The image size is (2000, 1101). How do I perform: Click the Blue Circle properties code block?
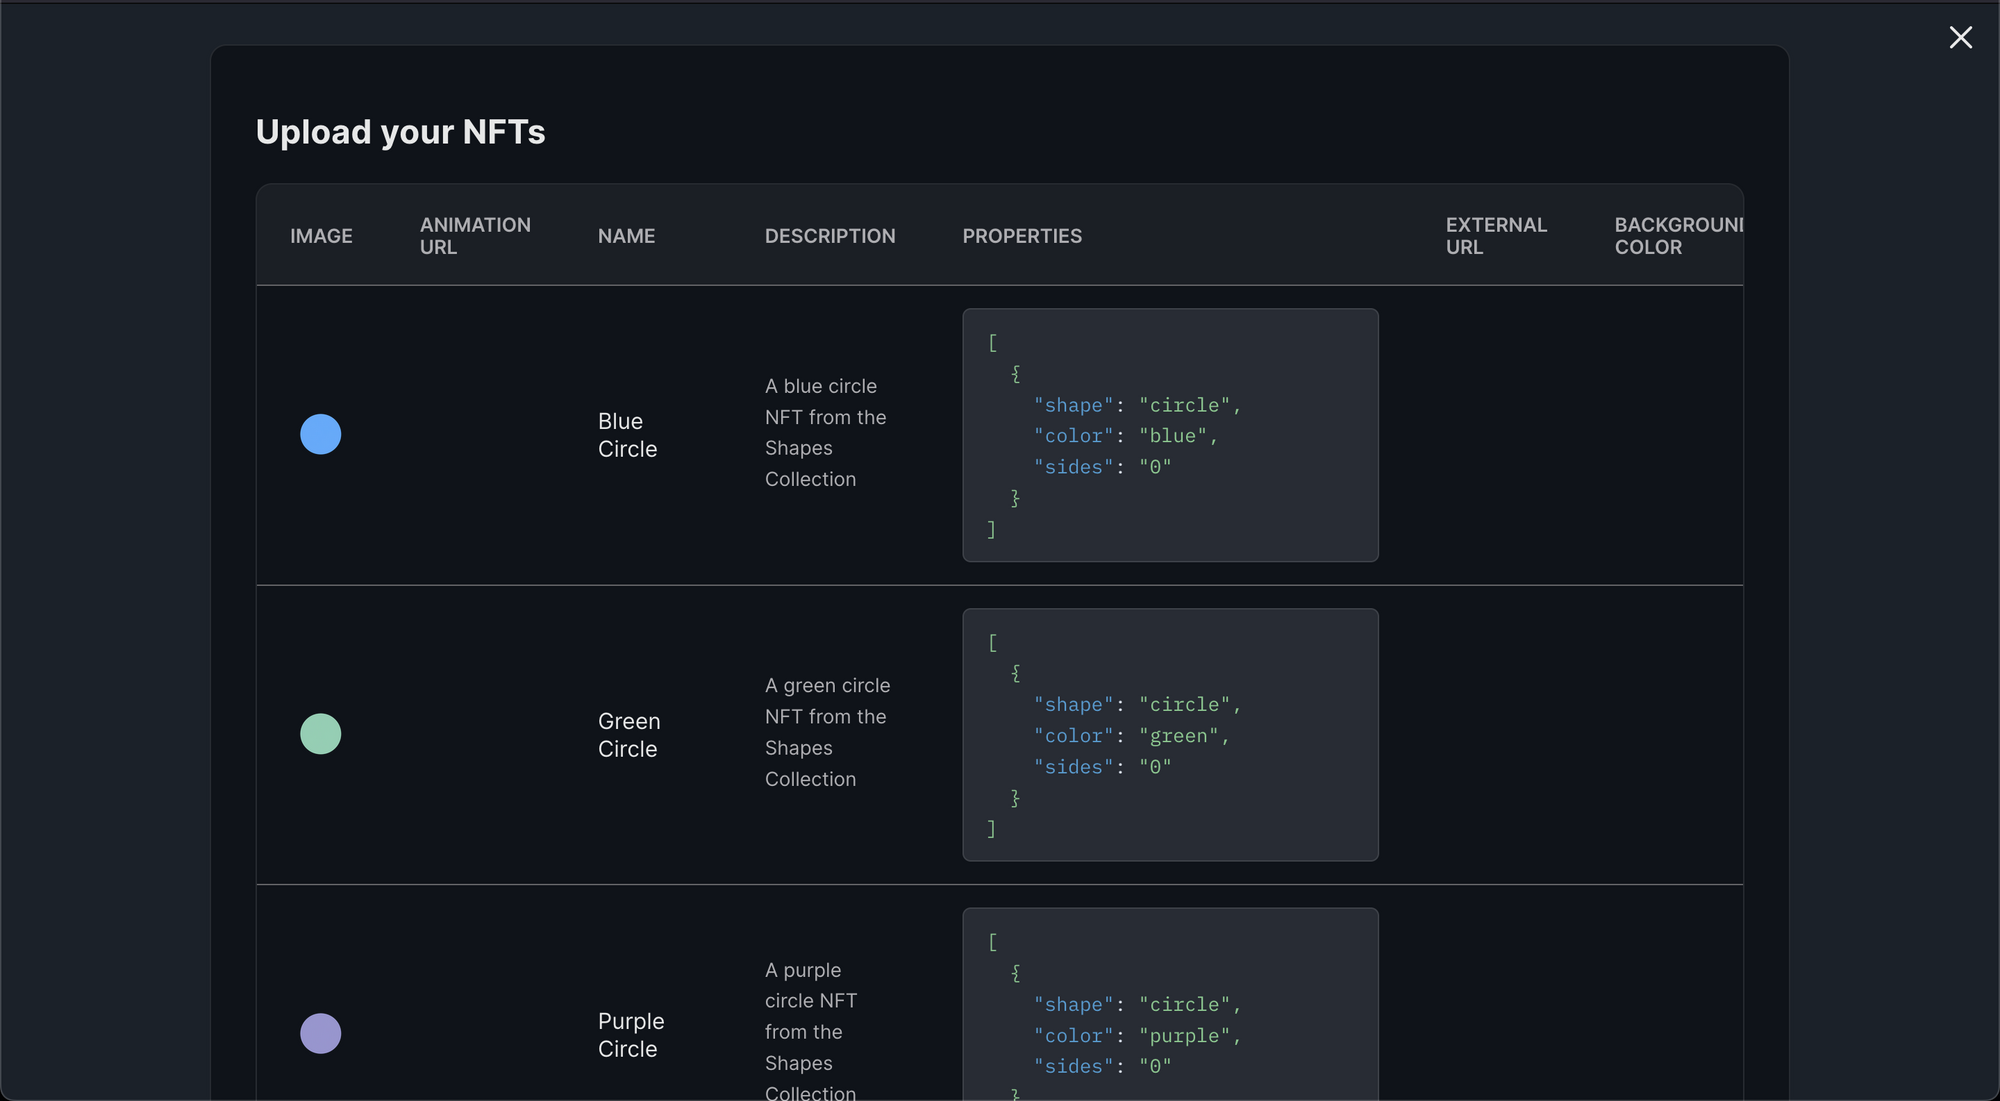pos(1170,435)
